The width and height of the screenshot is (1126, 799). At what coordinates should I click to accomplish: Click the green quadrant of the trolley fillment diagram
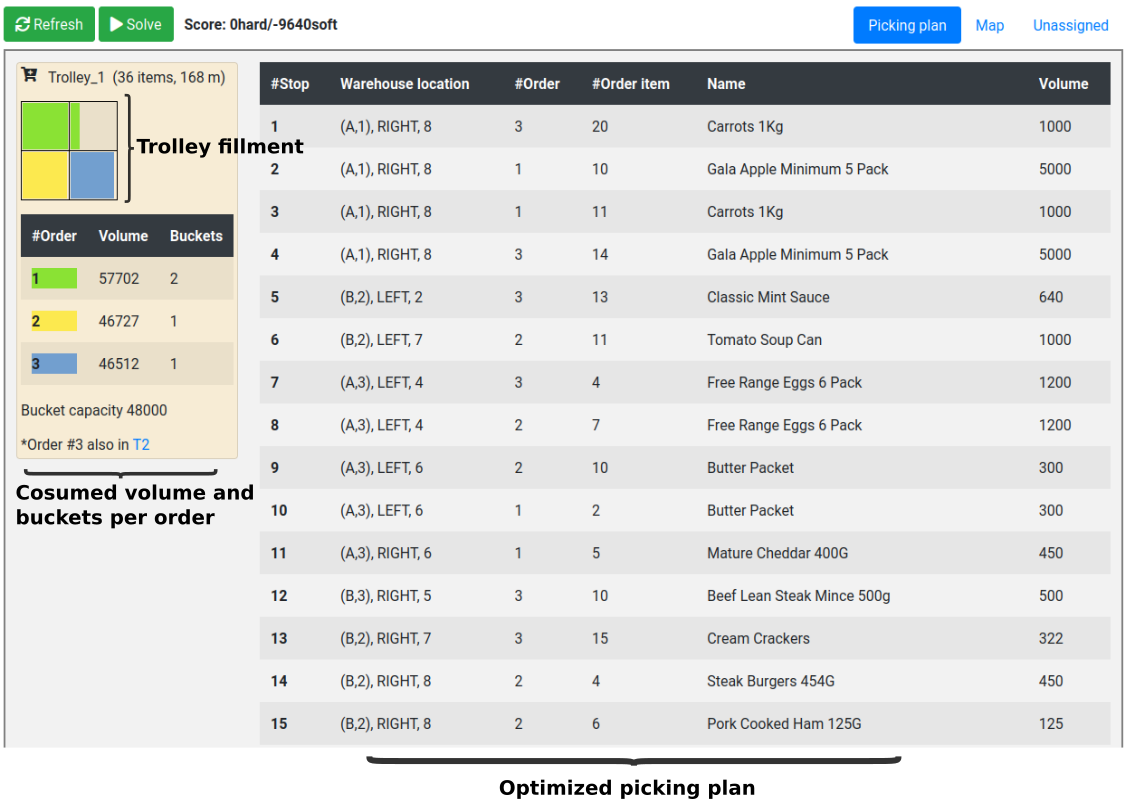click(44, 124)
